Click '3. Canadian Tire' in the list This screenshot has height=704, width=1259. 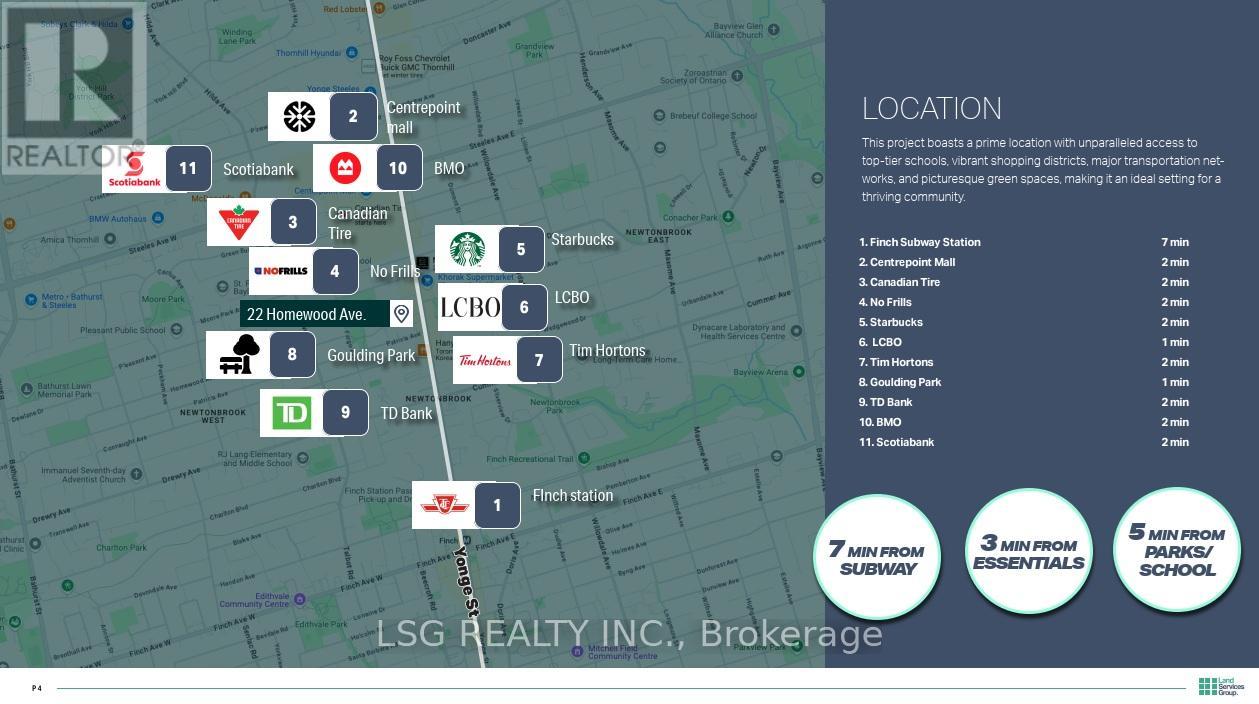coord(899,282)
